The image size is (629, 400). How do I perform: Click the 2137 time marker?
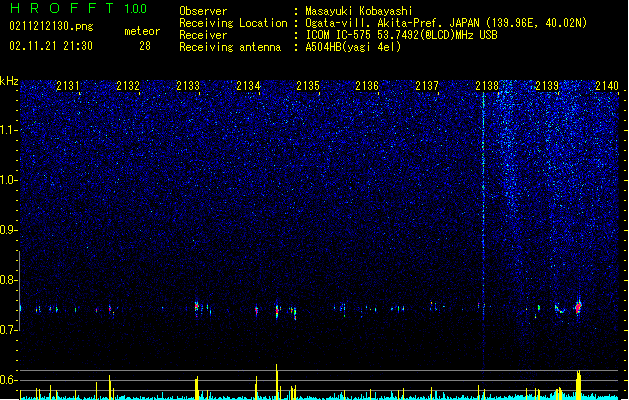click(427, 86)
